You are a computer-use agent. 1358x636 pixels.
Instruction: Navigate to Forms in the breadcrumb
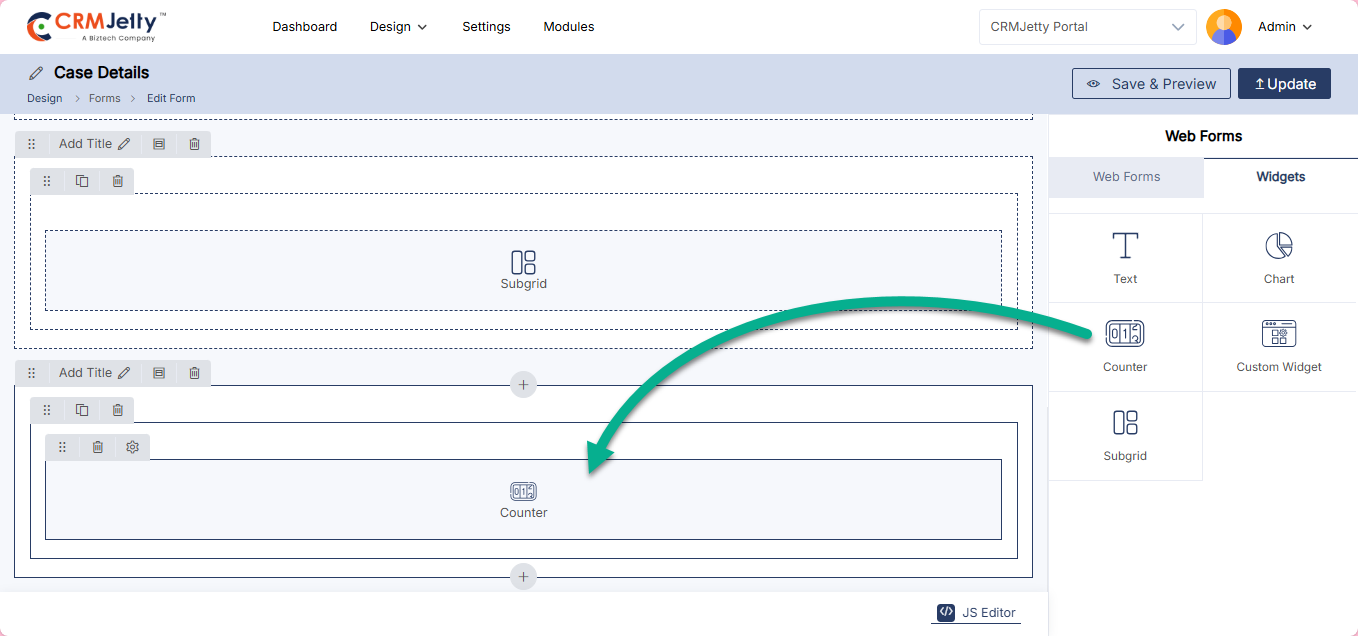coord(104,98)
